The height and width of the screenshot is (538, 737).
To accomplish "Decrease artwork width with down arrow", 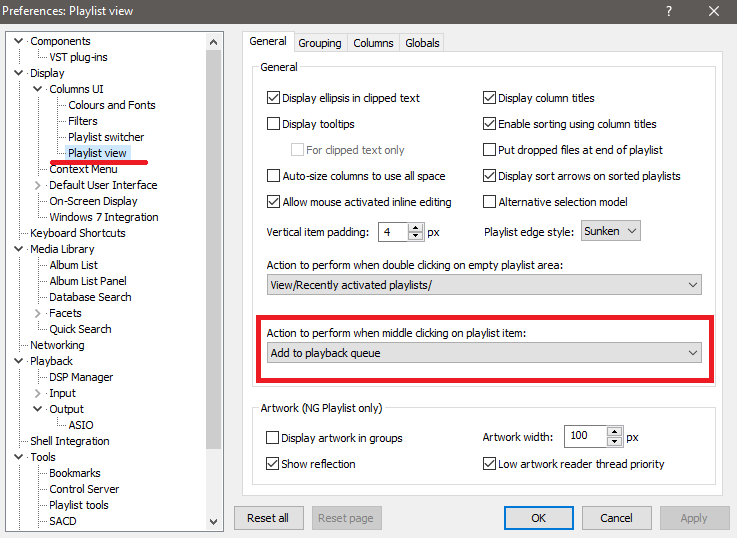I will tap(614, 441).
